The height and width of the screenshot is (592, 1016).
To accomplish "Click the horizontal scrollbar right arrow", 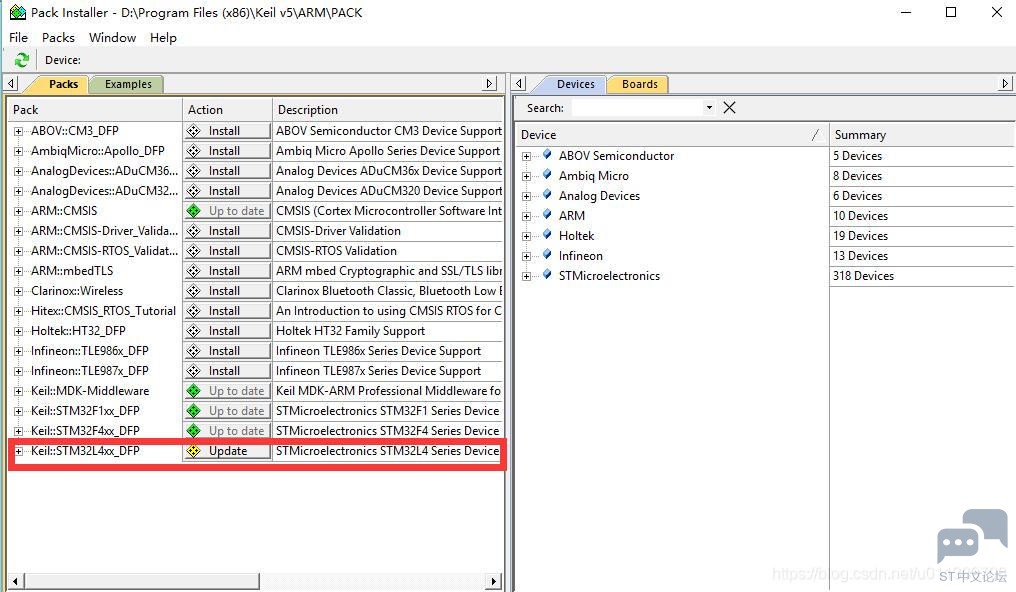I will [494, 581].
